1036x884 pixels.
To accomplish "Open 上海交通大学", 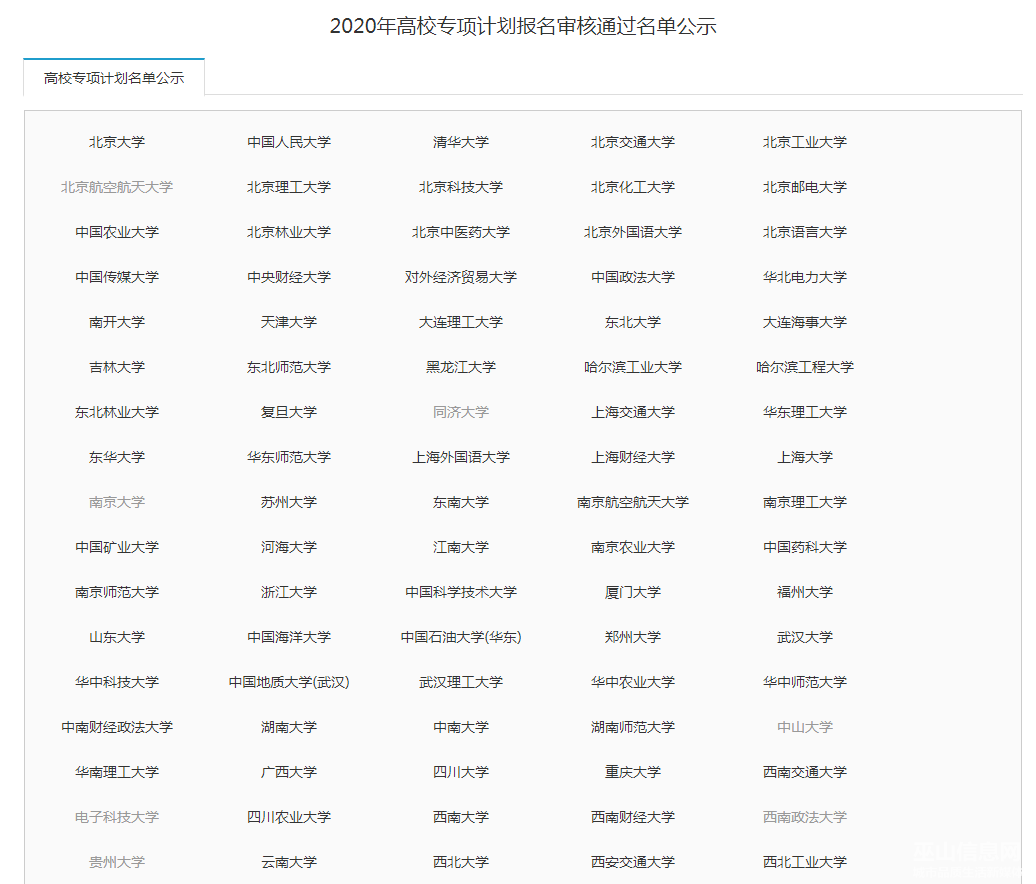I will point(632,412).
